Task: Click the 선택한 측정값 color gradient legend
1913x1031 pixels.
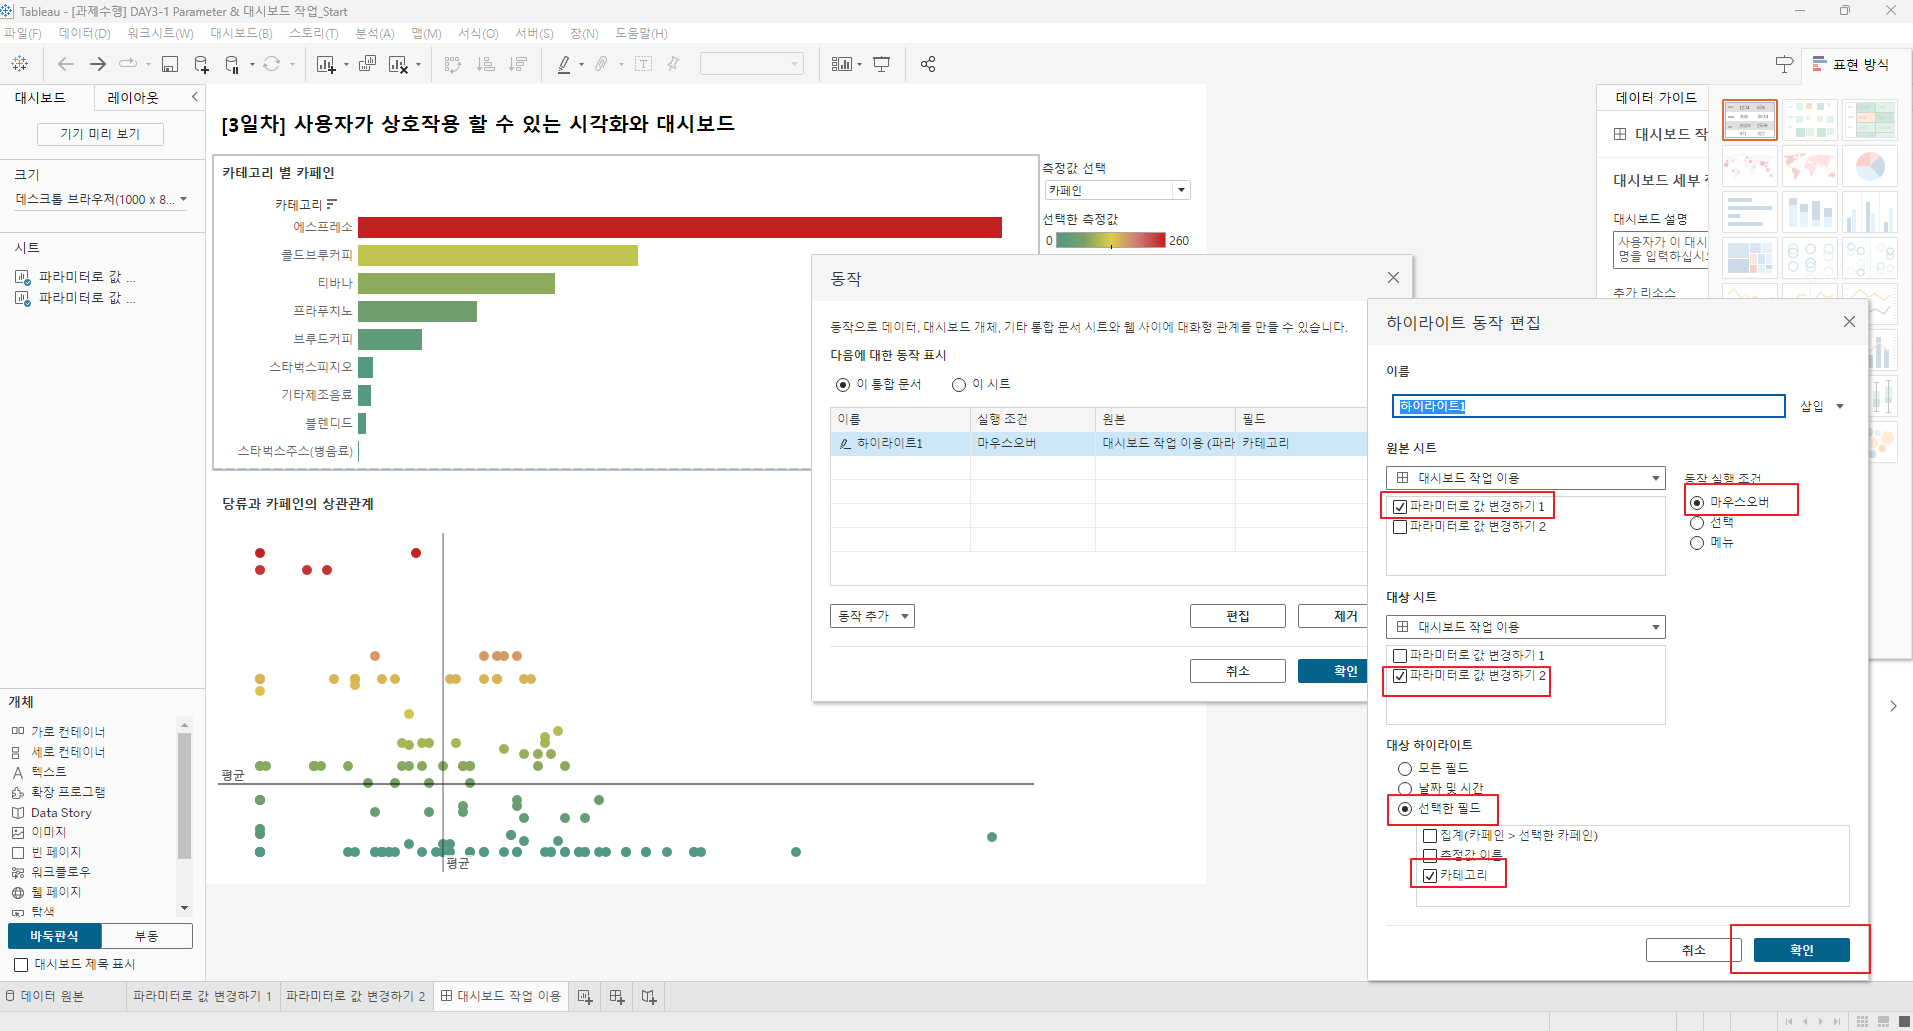Action: click(x=1111, y=240)
